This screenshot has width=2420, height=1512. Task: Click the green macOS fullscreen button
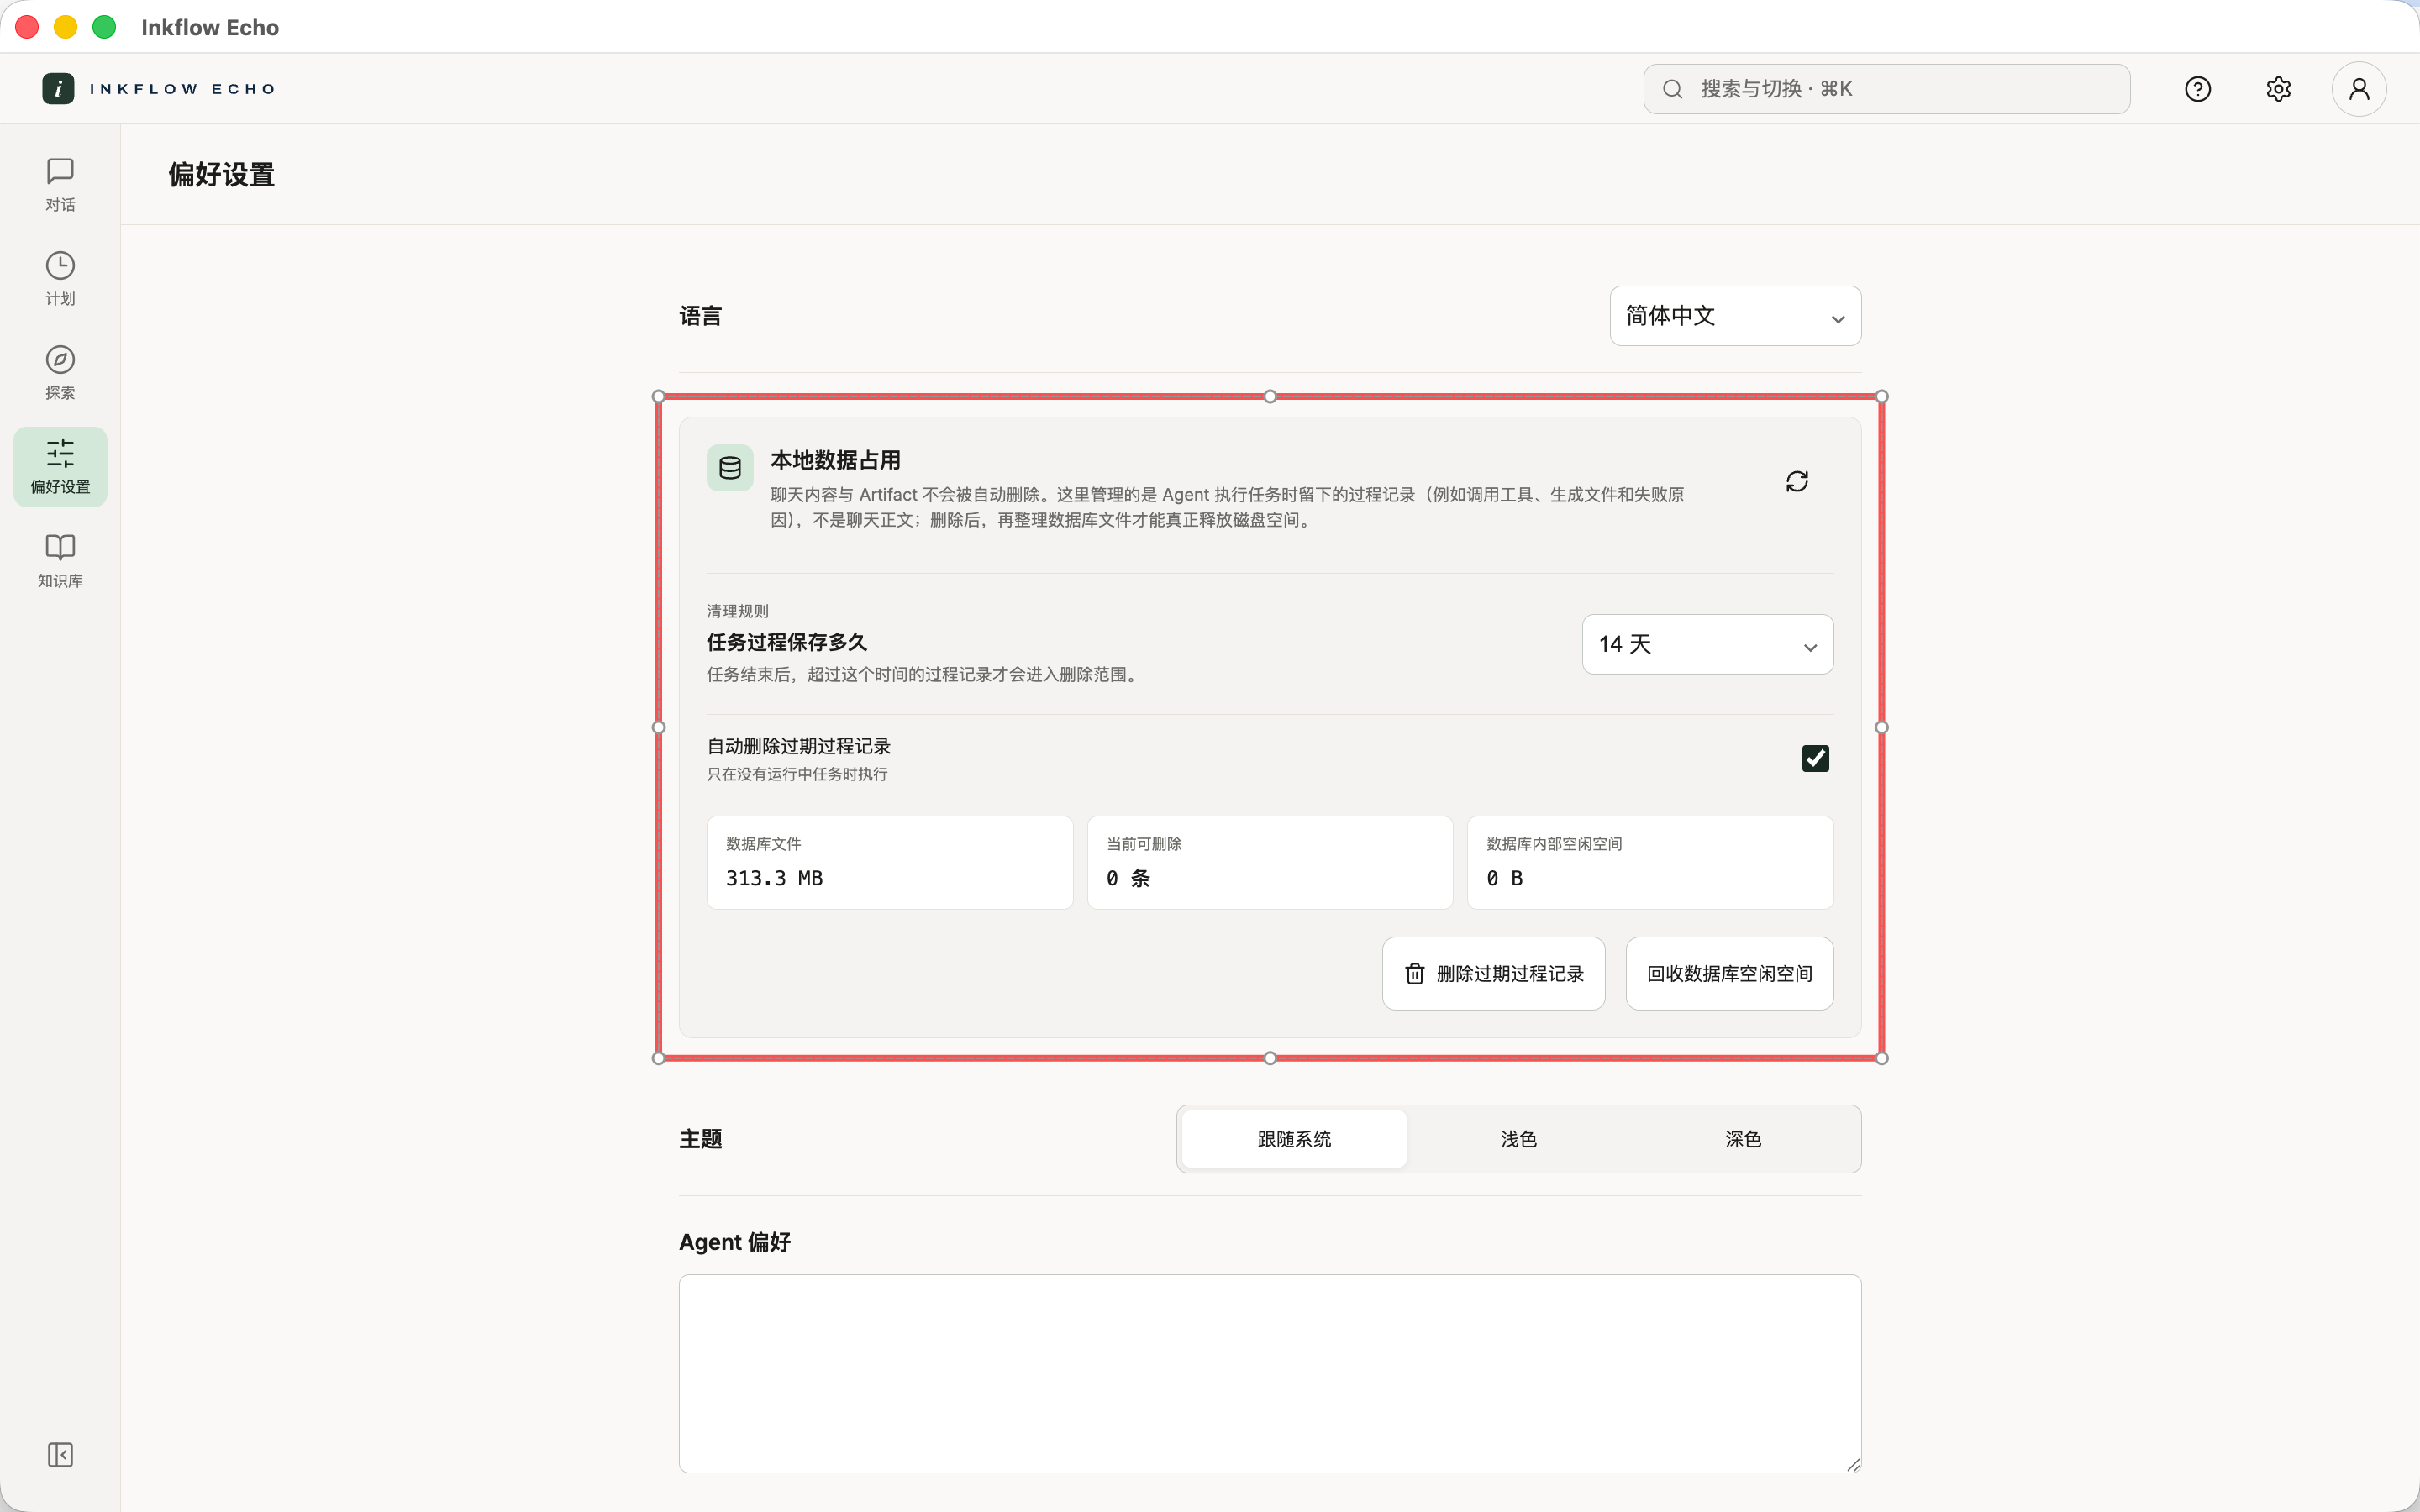coord(104,27)
